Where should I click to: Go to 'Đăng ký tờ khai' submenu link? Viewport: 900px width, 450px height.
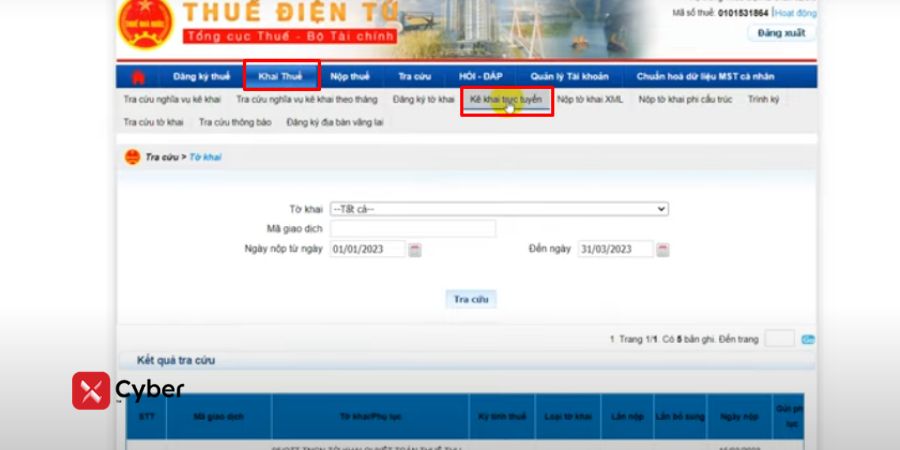click(x=423, y=100)
